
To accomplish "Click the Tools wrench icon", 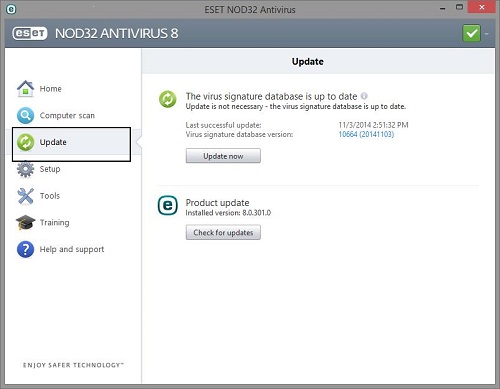I will click(25, 196).
